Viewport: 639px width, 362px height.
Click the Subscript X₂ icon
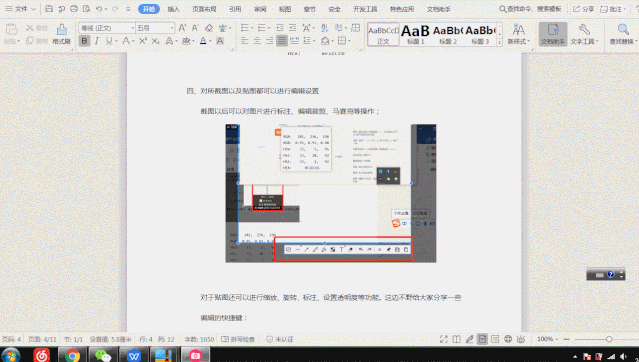click(155, 41)
